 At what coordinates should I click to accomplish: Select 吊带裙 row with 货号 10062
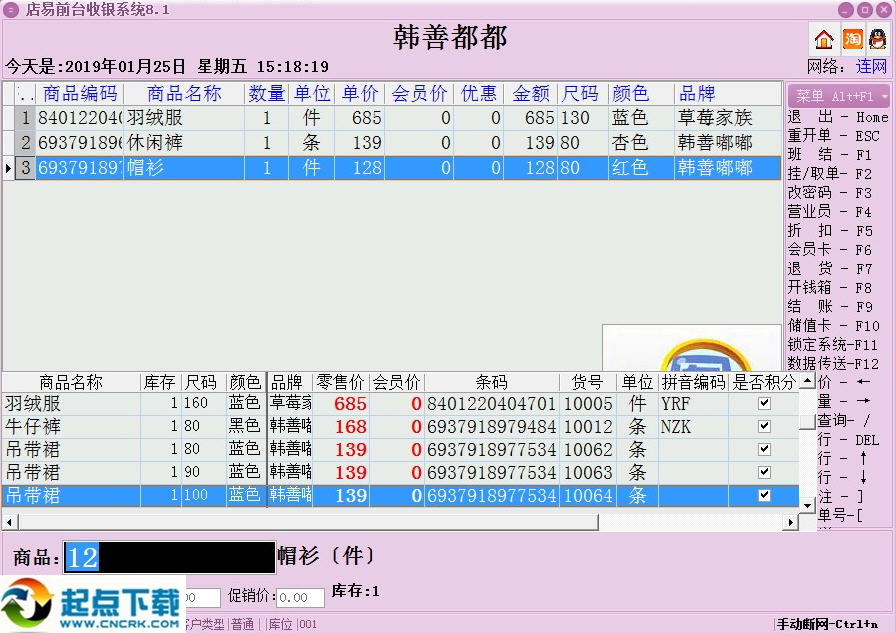click(x=401, y=449)
